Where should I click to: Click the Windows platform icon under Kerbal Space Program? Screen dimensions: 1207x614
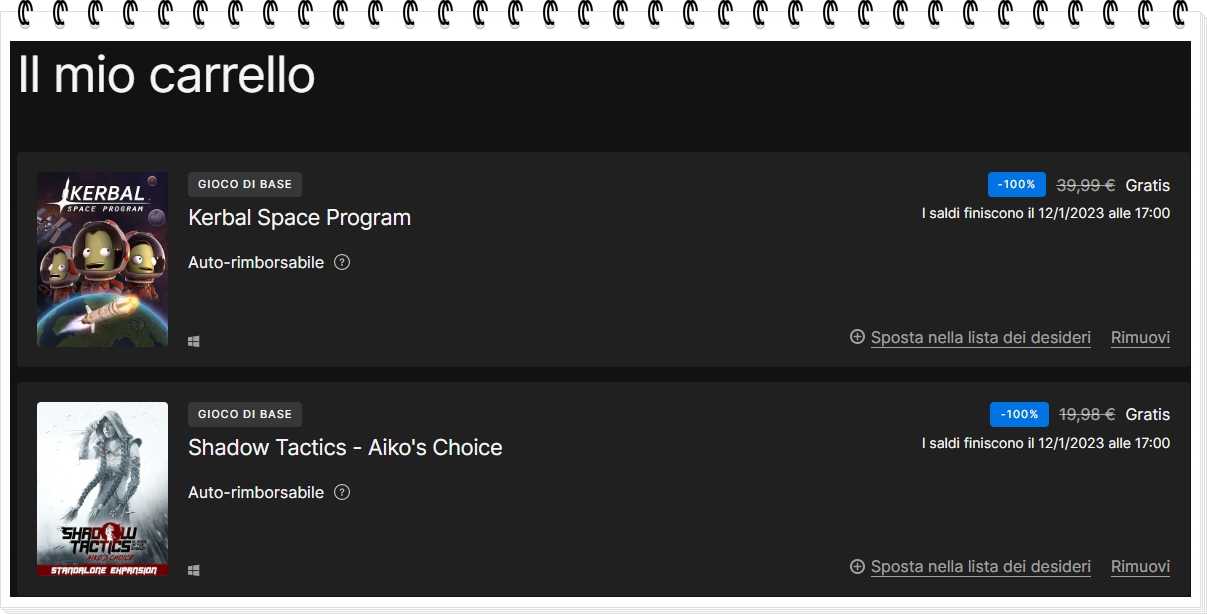click(194, 341)
